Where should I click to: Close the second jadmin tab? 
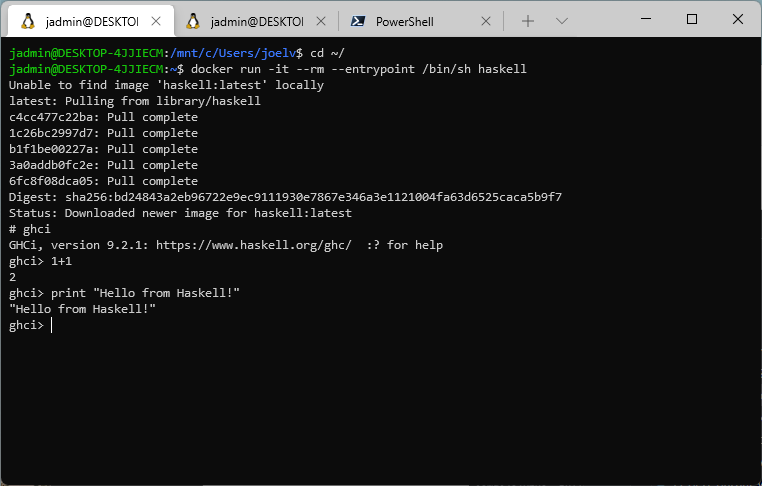(317, 21)
